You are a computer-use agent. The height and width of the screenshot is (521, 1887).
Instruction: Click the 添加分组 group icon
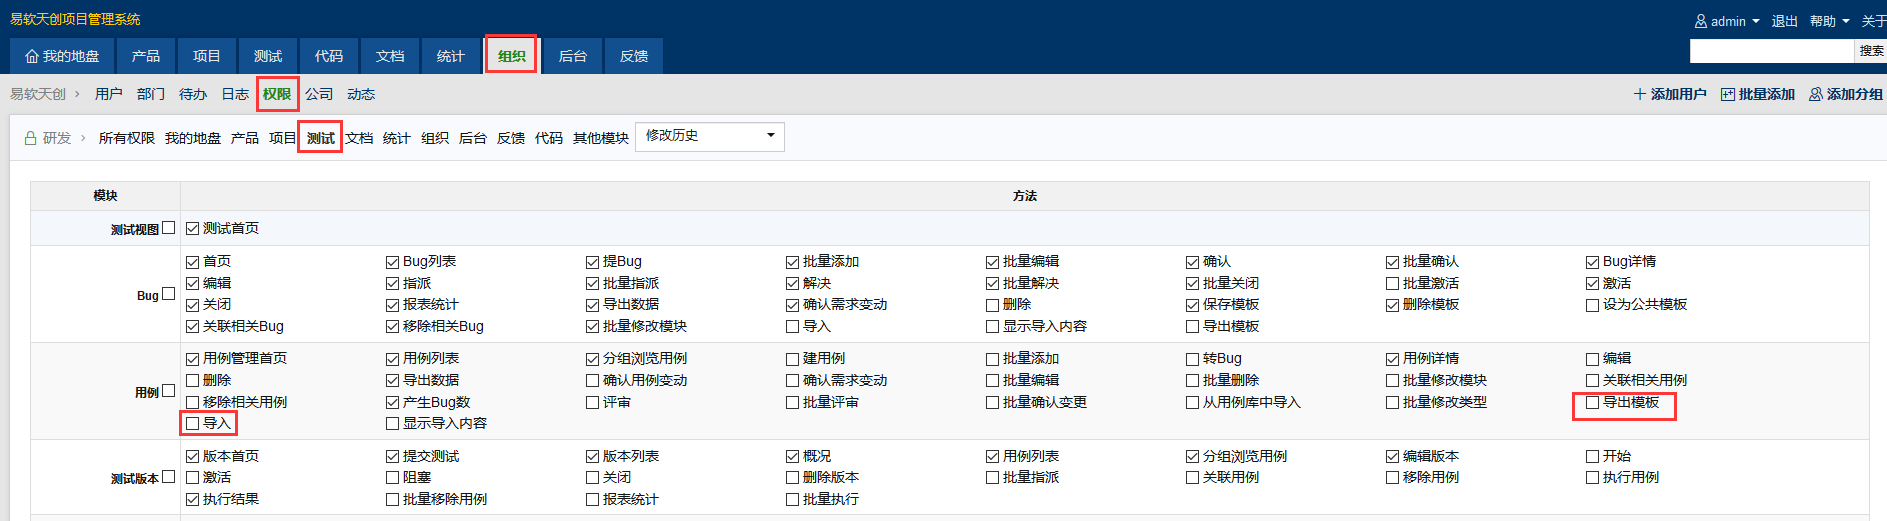coord(1815,94)
